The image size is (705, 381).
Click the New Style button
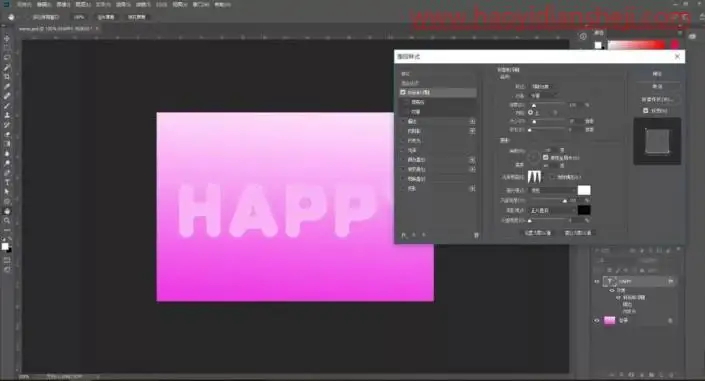click(x=657, y=99)
